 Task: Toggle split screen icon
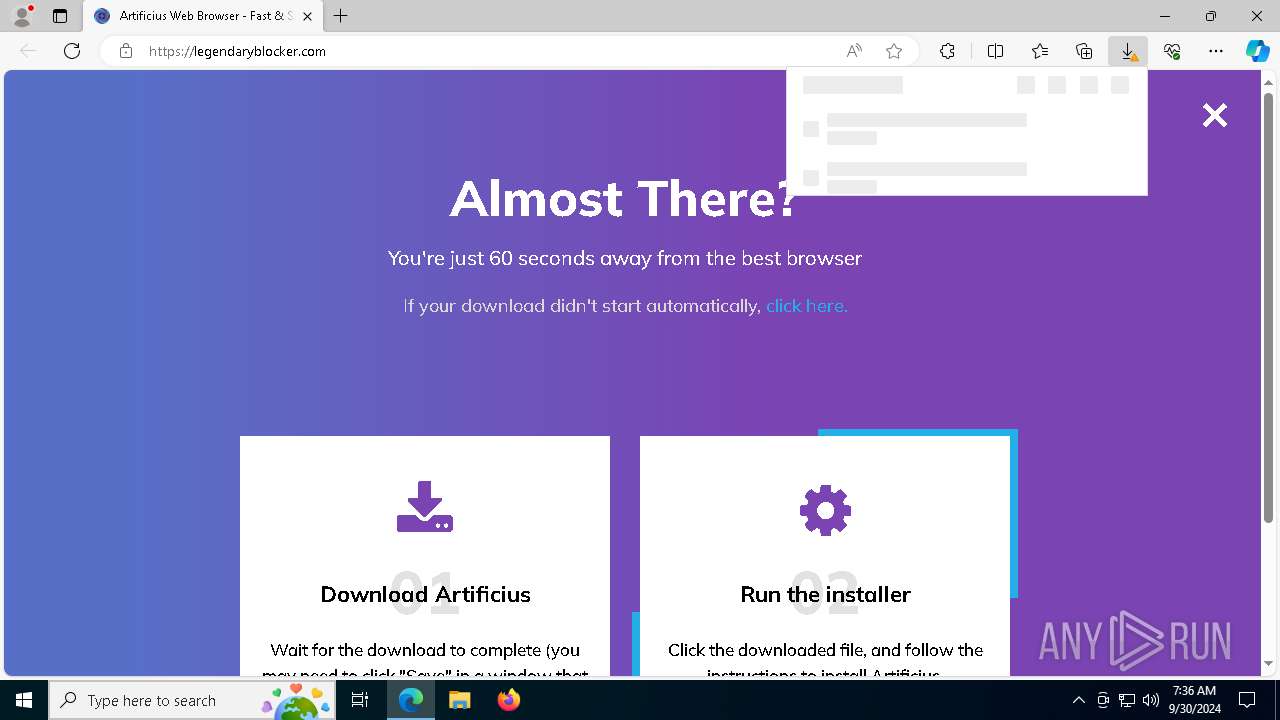996,51
